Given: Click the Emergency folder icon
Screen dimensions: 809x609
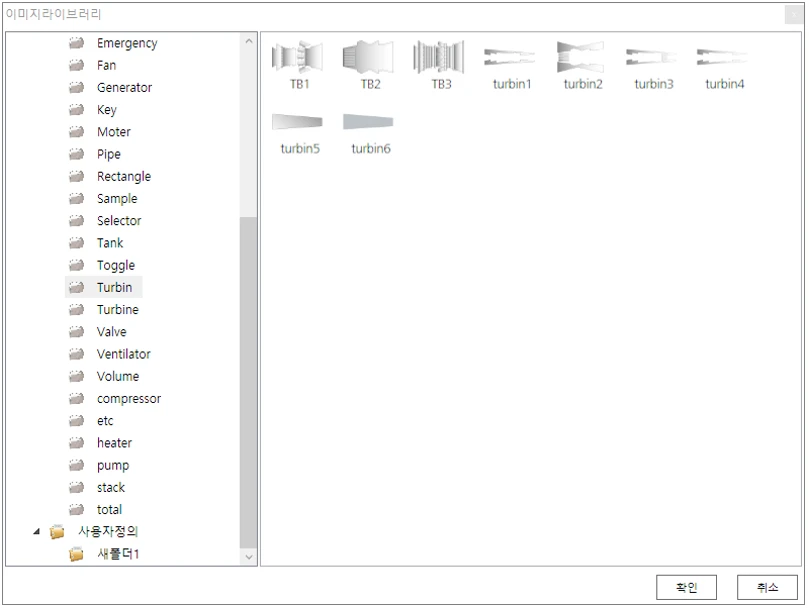Looking at the screenshot, I should point(76,43).
